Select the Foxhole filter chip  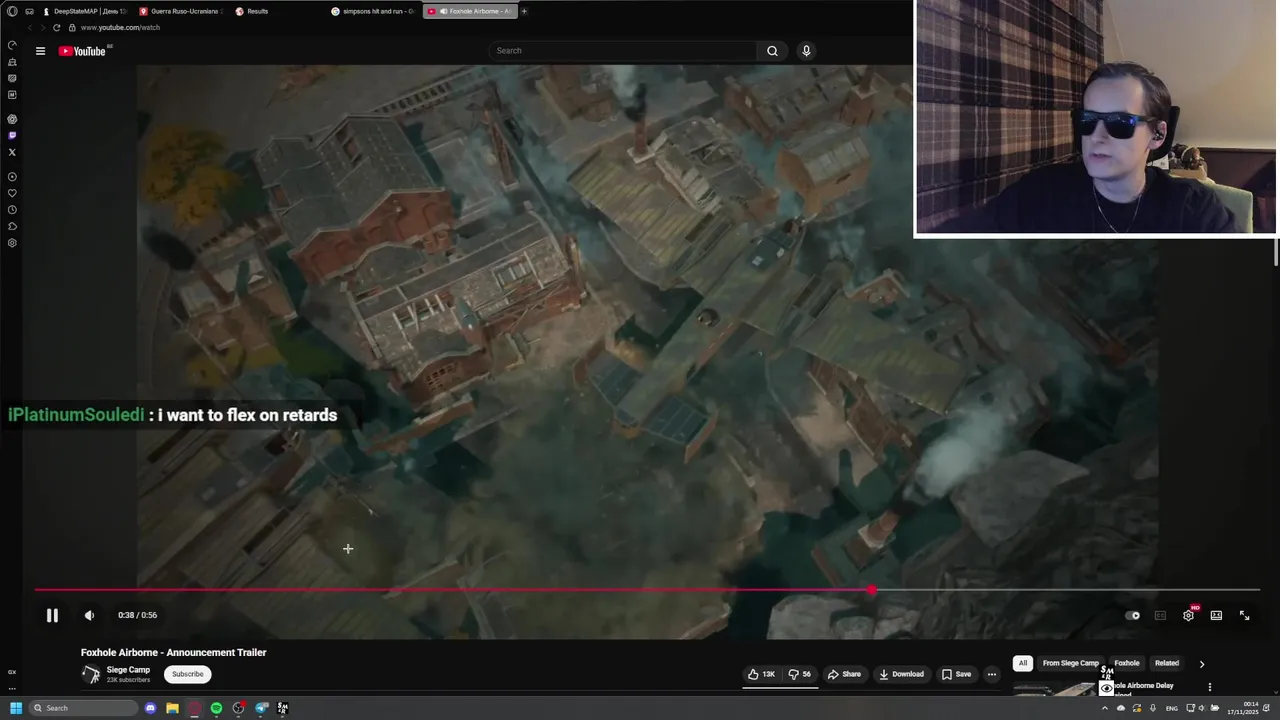(1127, 663)
